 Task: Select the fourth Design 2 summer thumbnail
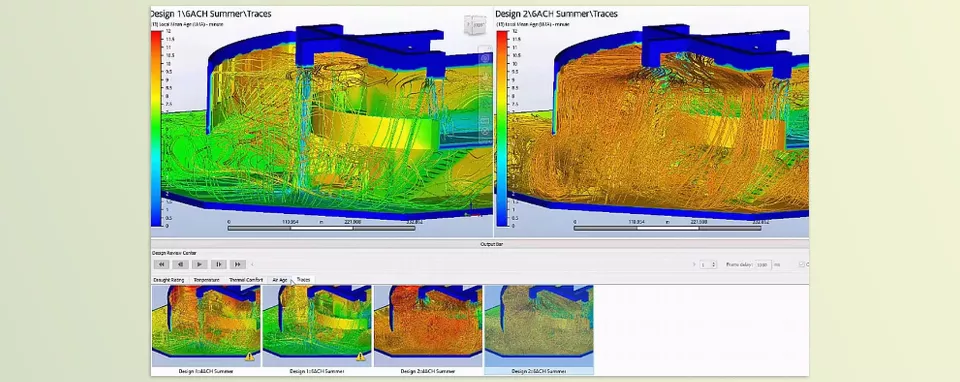[538, 330]
